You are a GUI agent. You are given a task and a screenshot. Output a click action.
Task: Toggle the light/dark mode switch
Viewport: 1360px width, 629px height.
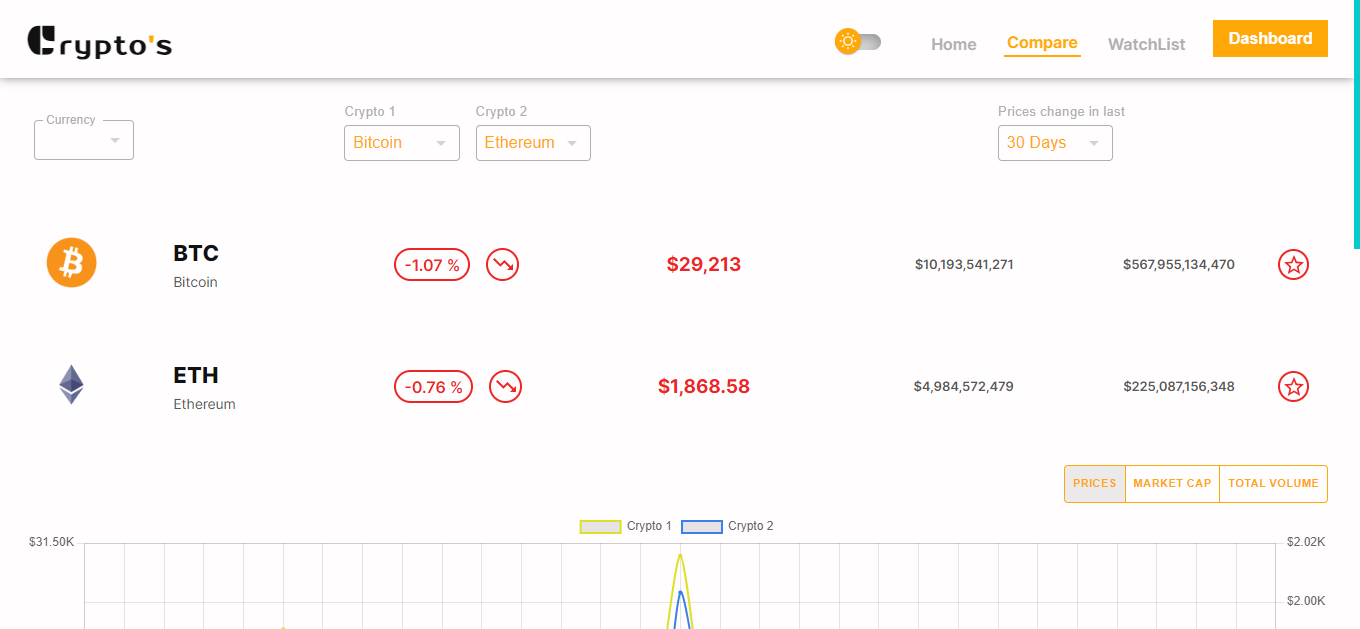[x=866, y=42]
